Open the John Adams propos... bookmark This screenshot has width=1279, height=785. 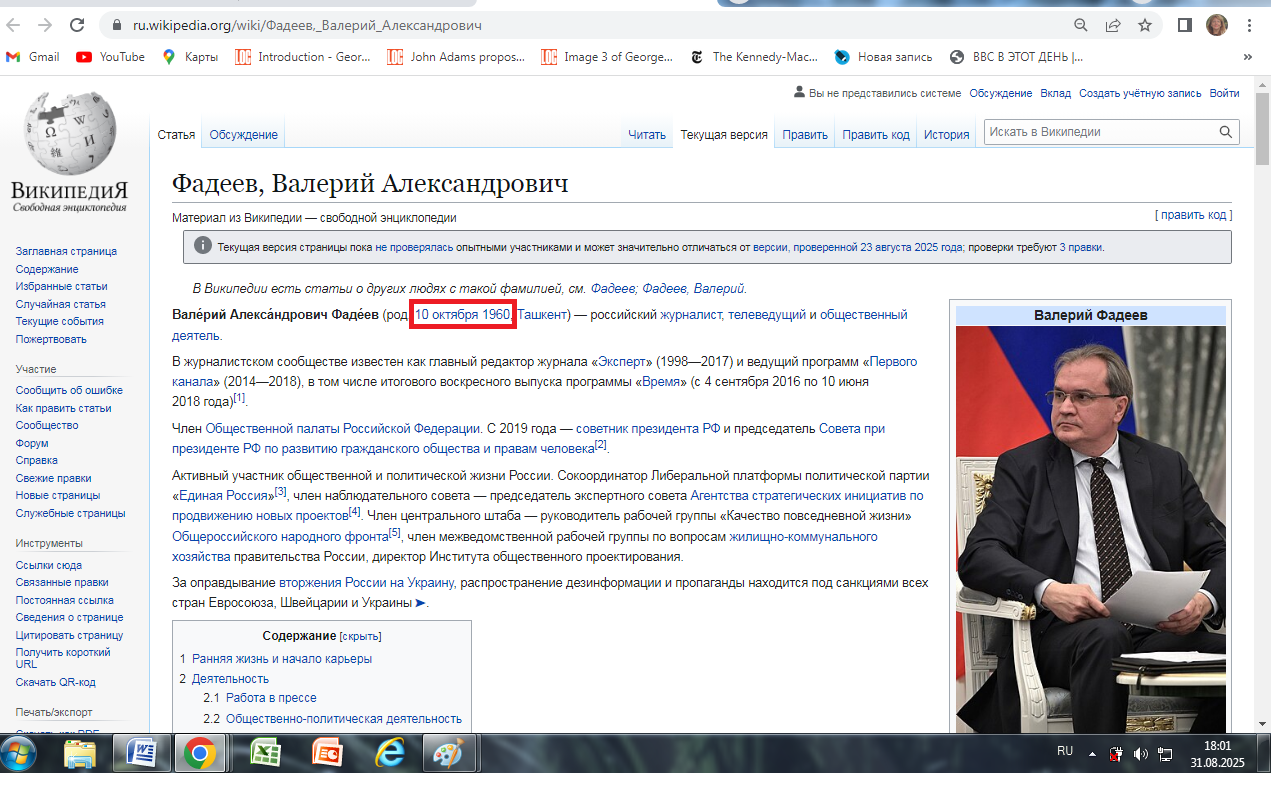pos(456,57)
